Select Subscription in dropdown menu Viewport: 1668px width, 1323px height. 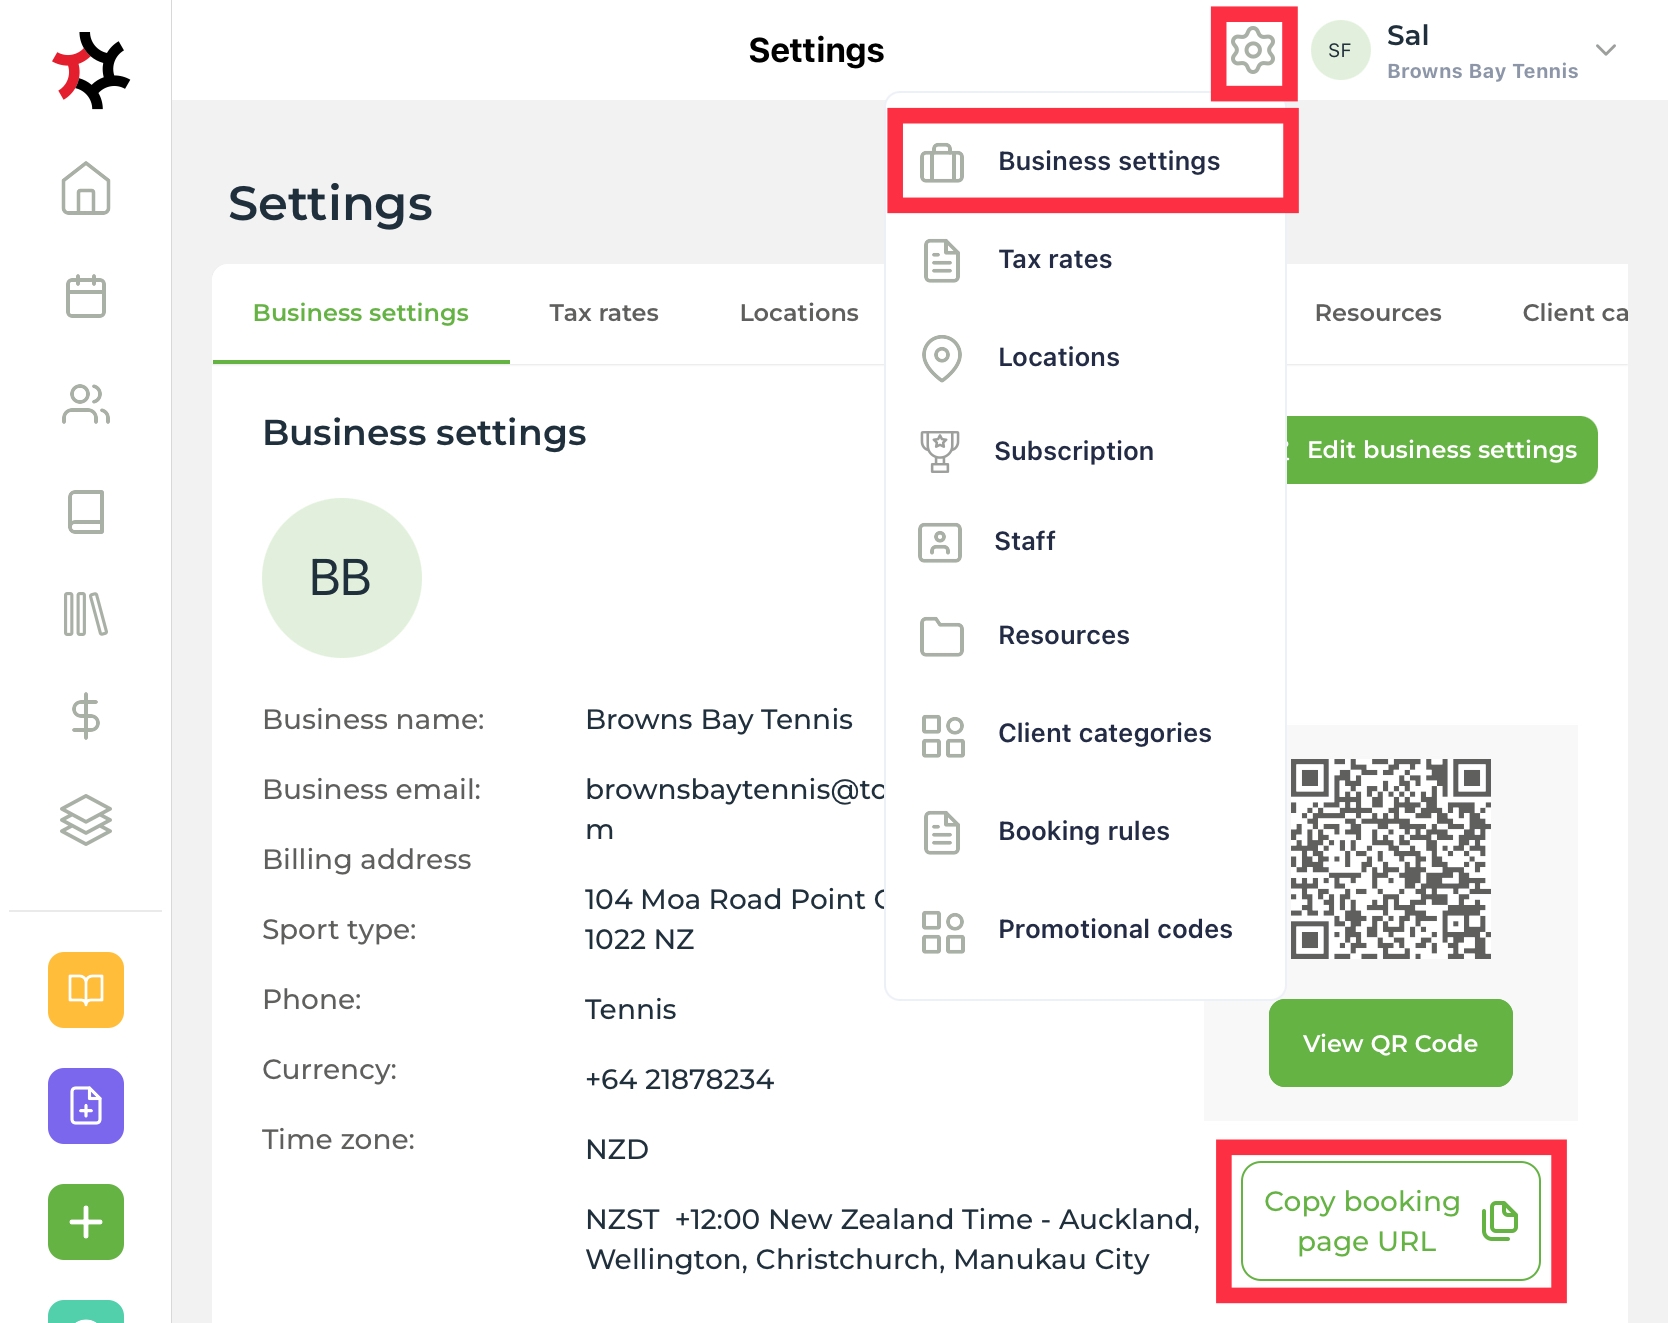pyautogui.click(x=1073, y=452)
